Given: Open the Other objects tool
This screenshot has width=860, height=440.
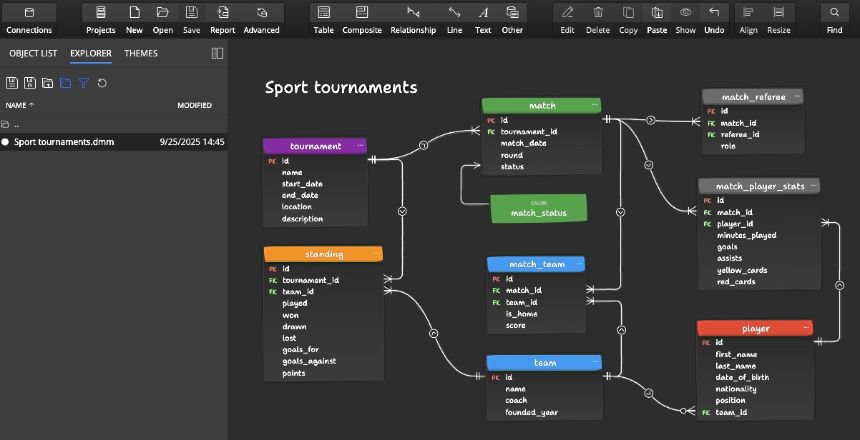Looking at the screenshot, I should pyautogui.click(x=512, y=20).
